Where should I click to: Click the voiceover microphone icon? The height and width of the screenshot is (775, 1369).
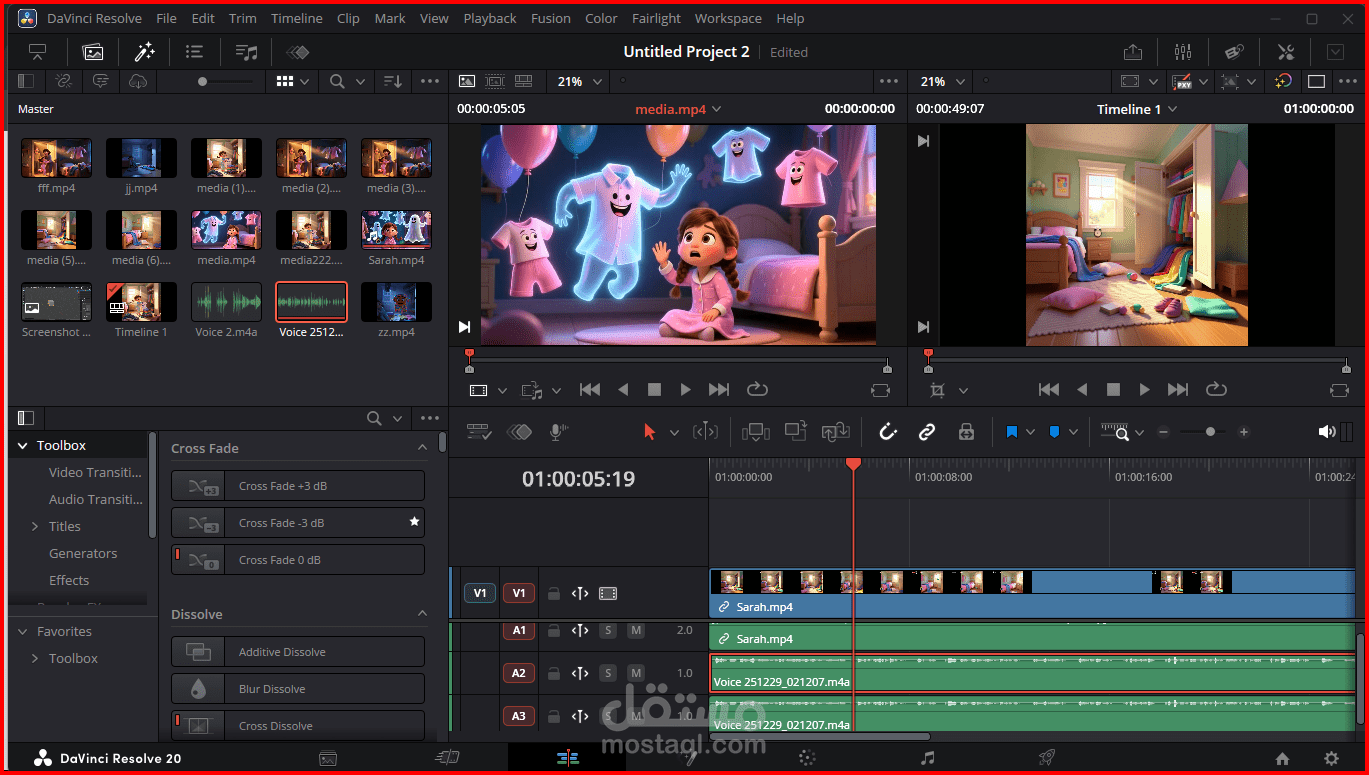coord(557,432)
